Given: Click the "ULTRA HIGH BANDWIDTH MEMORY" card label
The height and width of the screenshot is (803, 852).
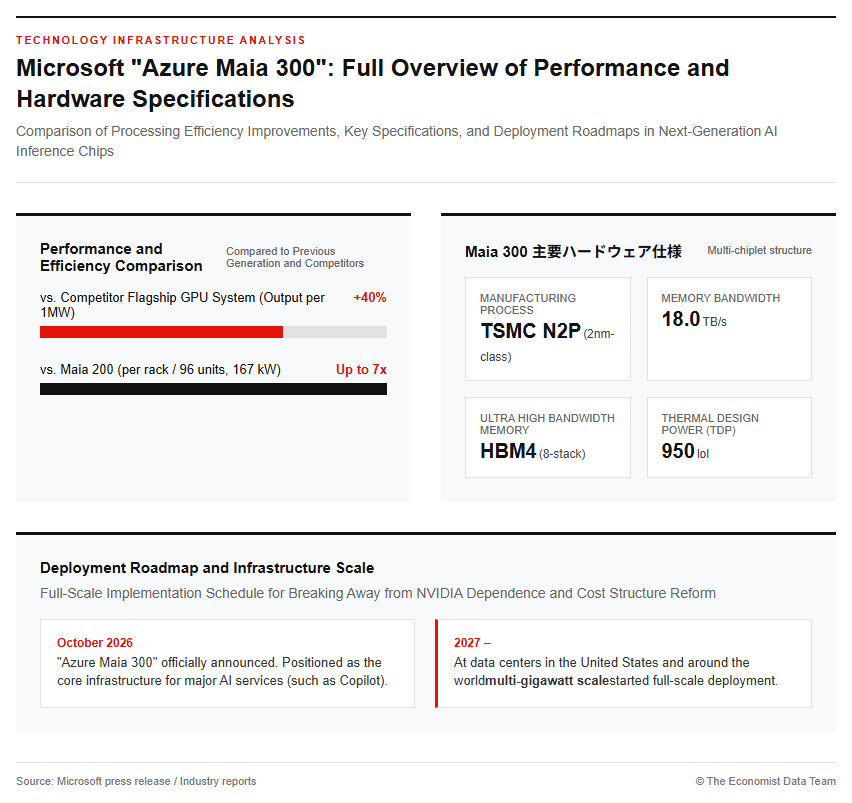Looking at the screenshot, I should [x=547, y=424].
